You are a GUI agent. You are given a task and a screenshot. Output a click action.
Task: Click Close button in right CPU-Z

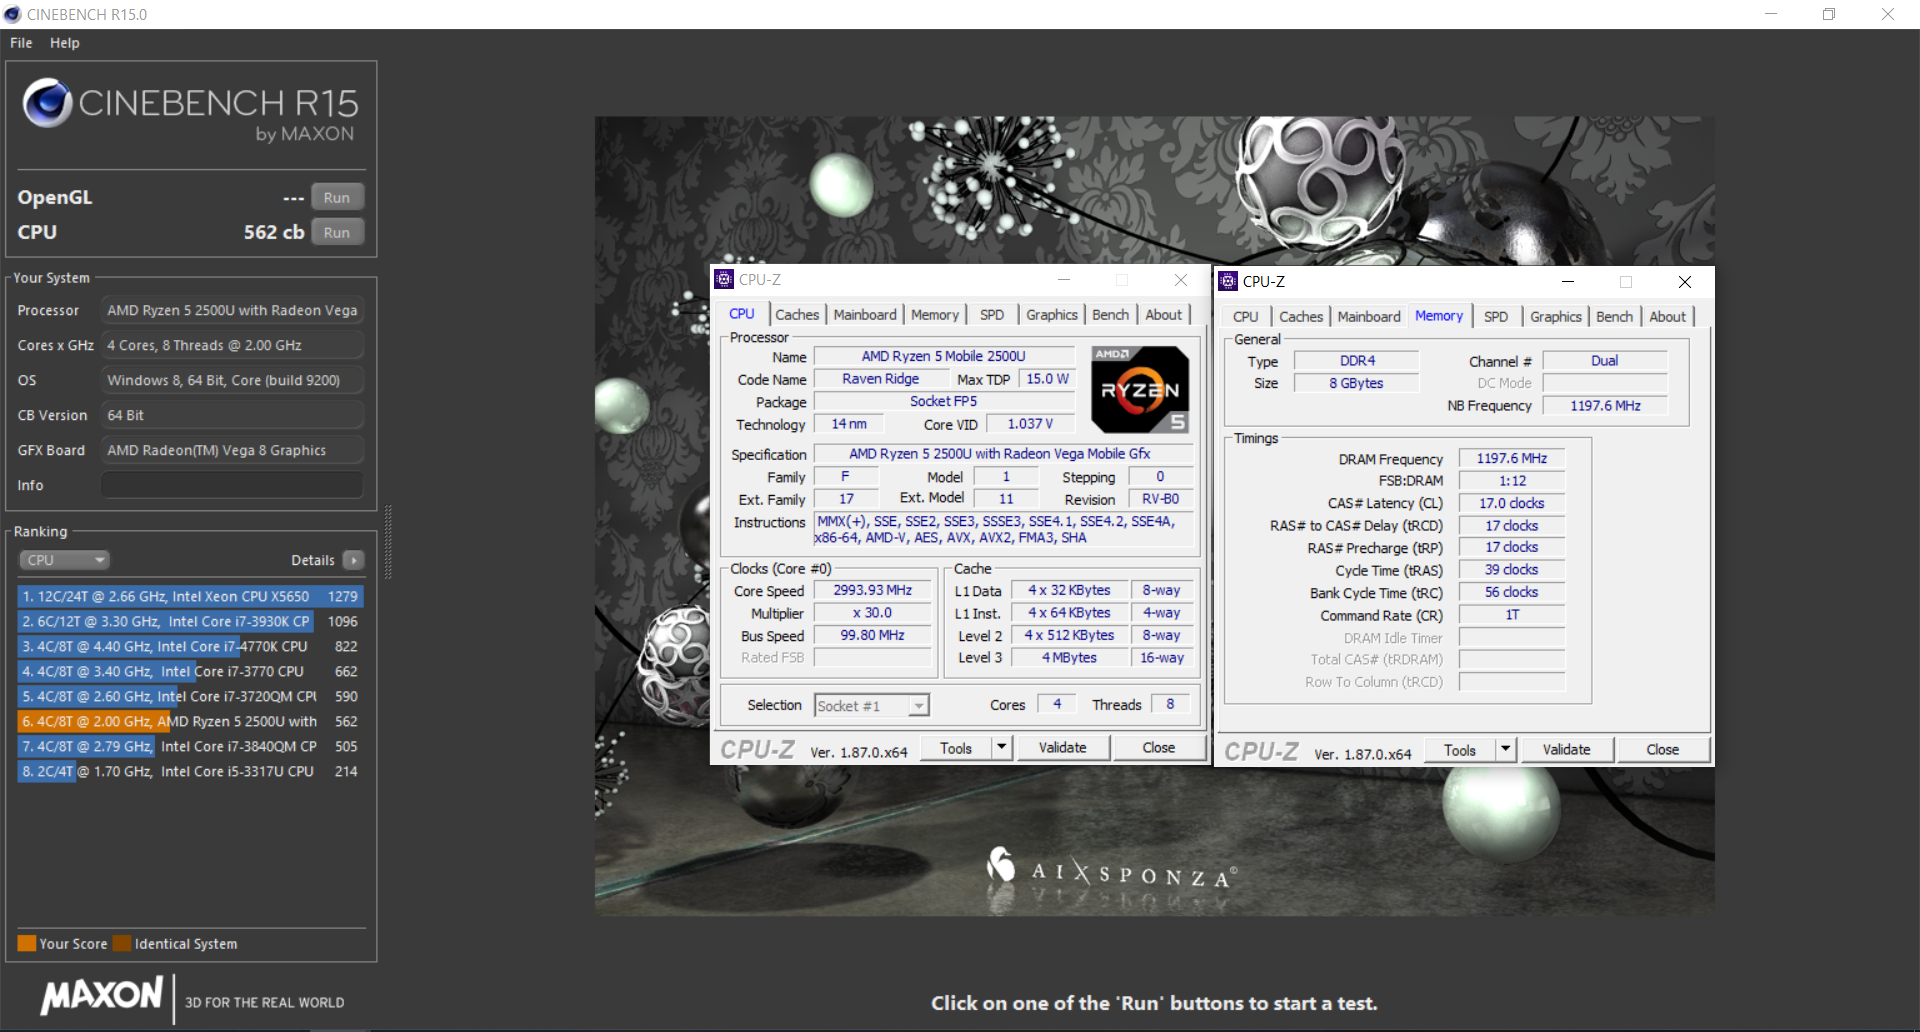tap(1662, 750)
